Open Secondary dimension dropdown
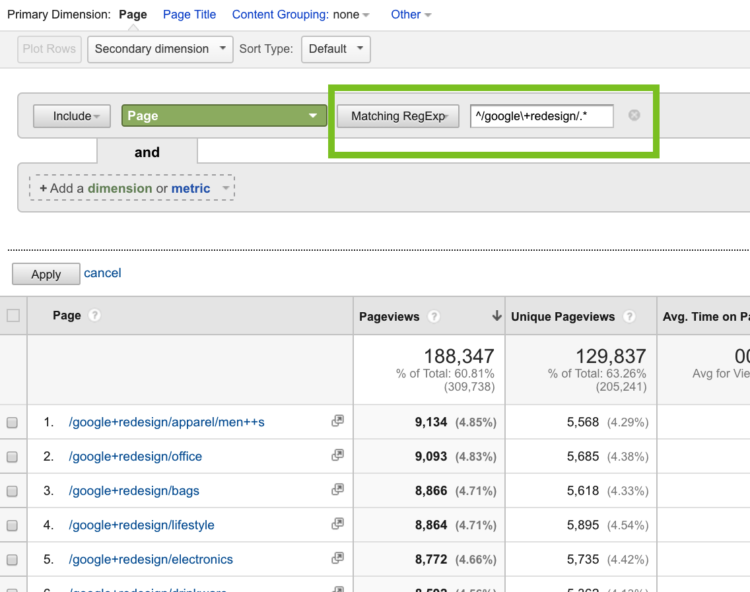Screen dimensions: 750x592 [160, 49]
